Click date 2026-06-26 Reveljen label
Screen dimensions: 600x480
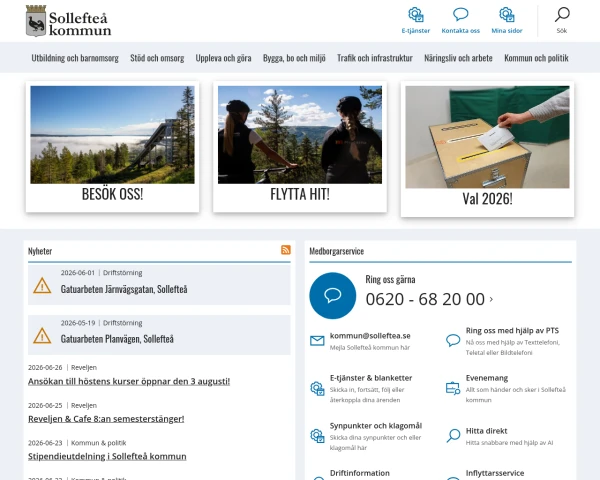(62, 367)
